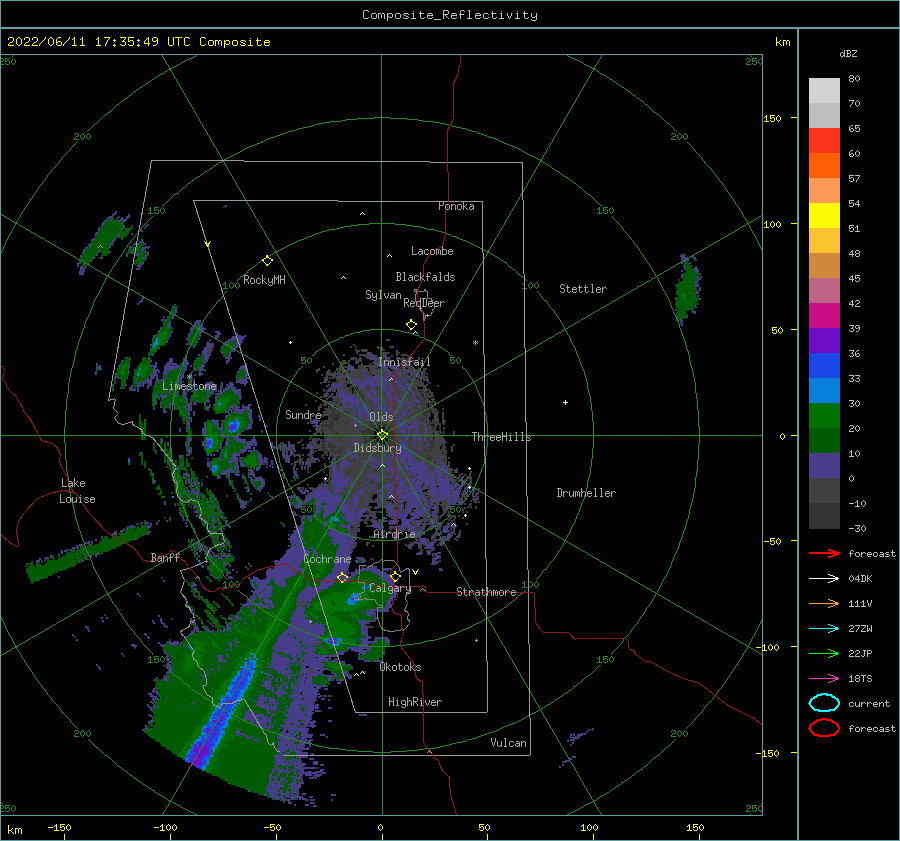
Task: Select the slate purple 10 dBZ swatch
Action: pos(824,465)
